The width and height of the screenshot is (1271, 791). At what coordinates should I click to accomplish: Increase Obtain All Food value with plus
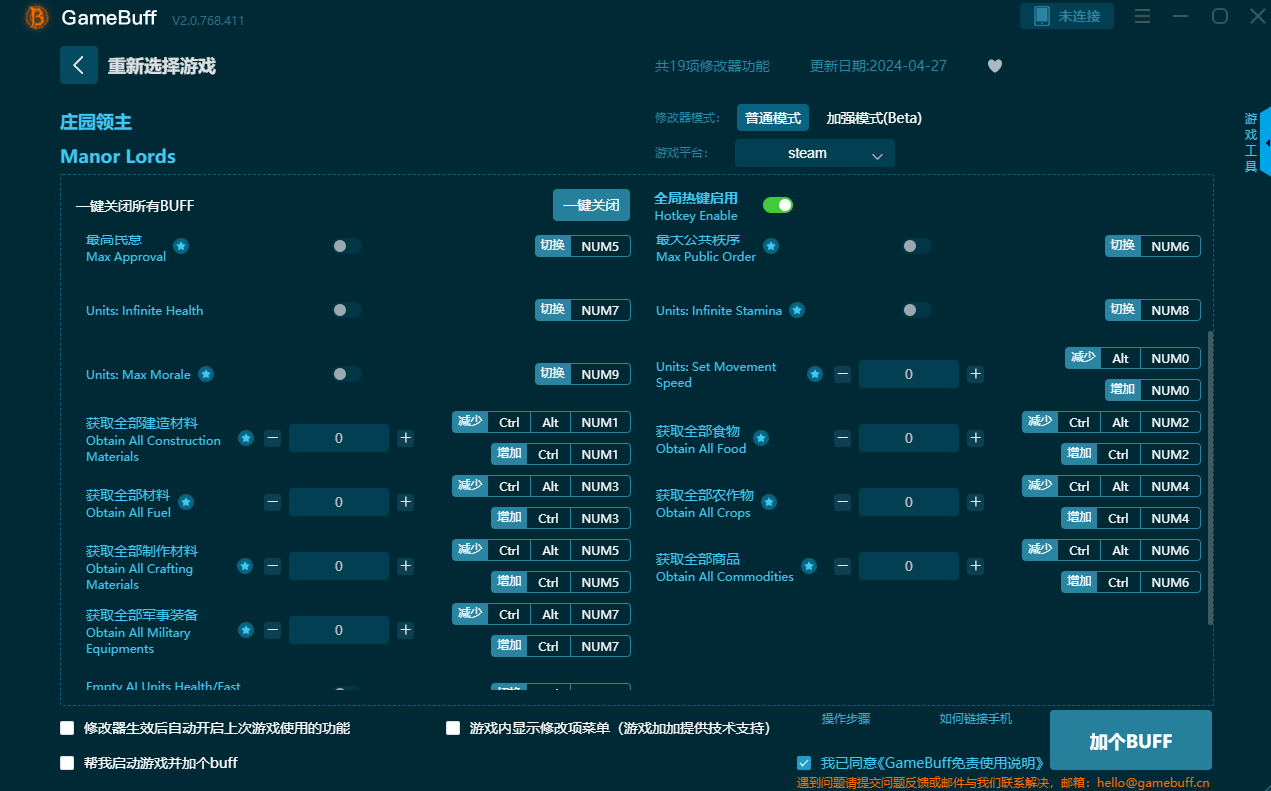click(x=975, y=438)
